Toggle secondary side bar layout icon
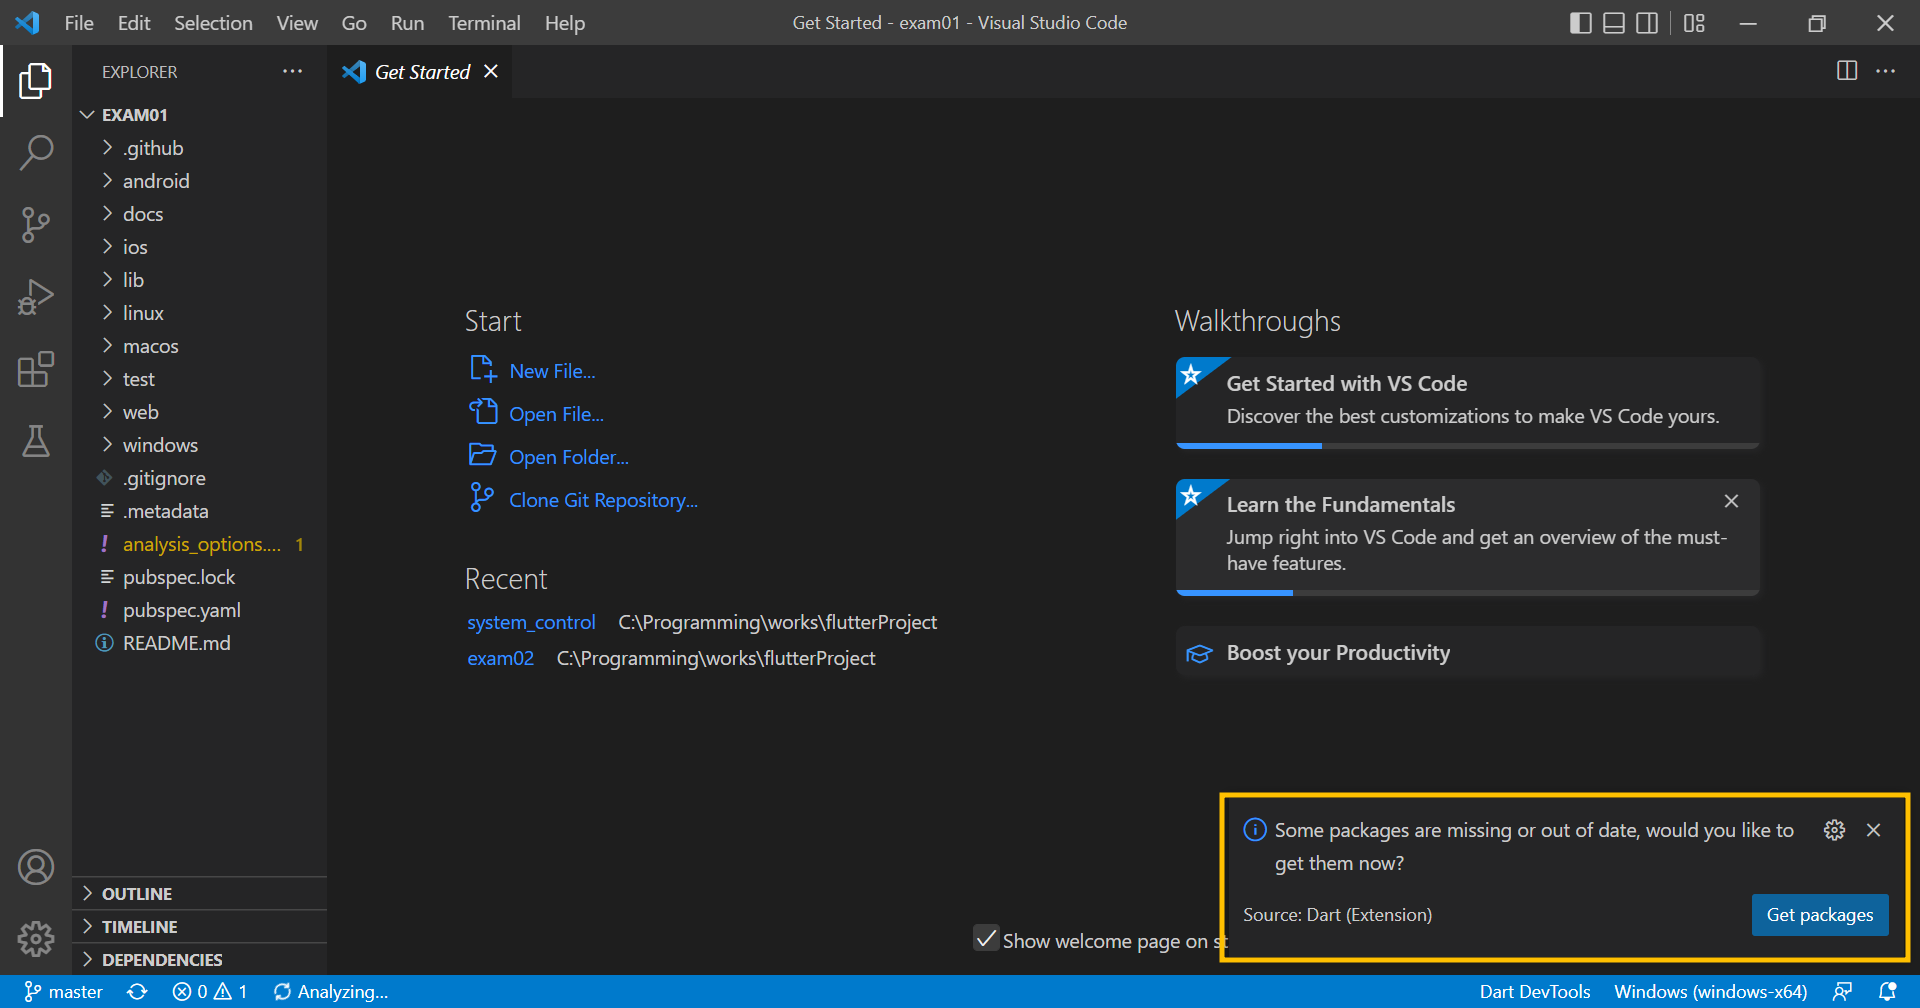Viewport: 1920px width, 1008px height. (1647, 23)
